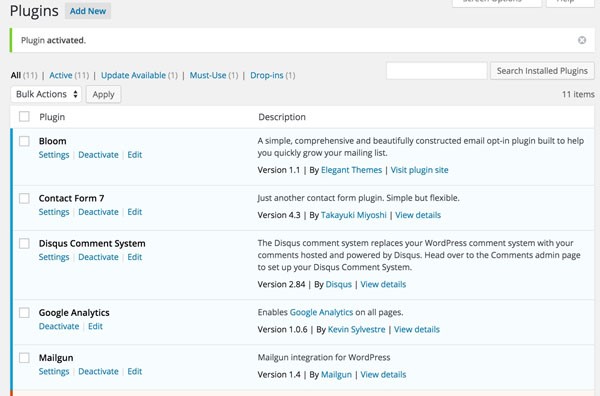Viewport: 600px width, 396px height.
Task: Open the Elegant Themes author link
Action: click(x=351, y=170)
